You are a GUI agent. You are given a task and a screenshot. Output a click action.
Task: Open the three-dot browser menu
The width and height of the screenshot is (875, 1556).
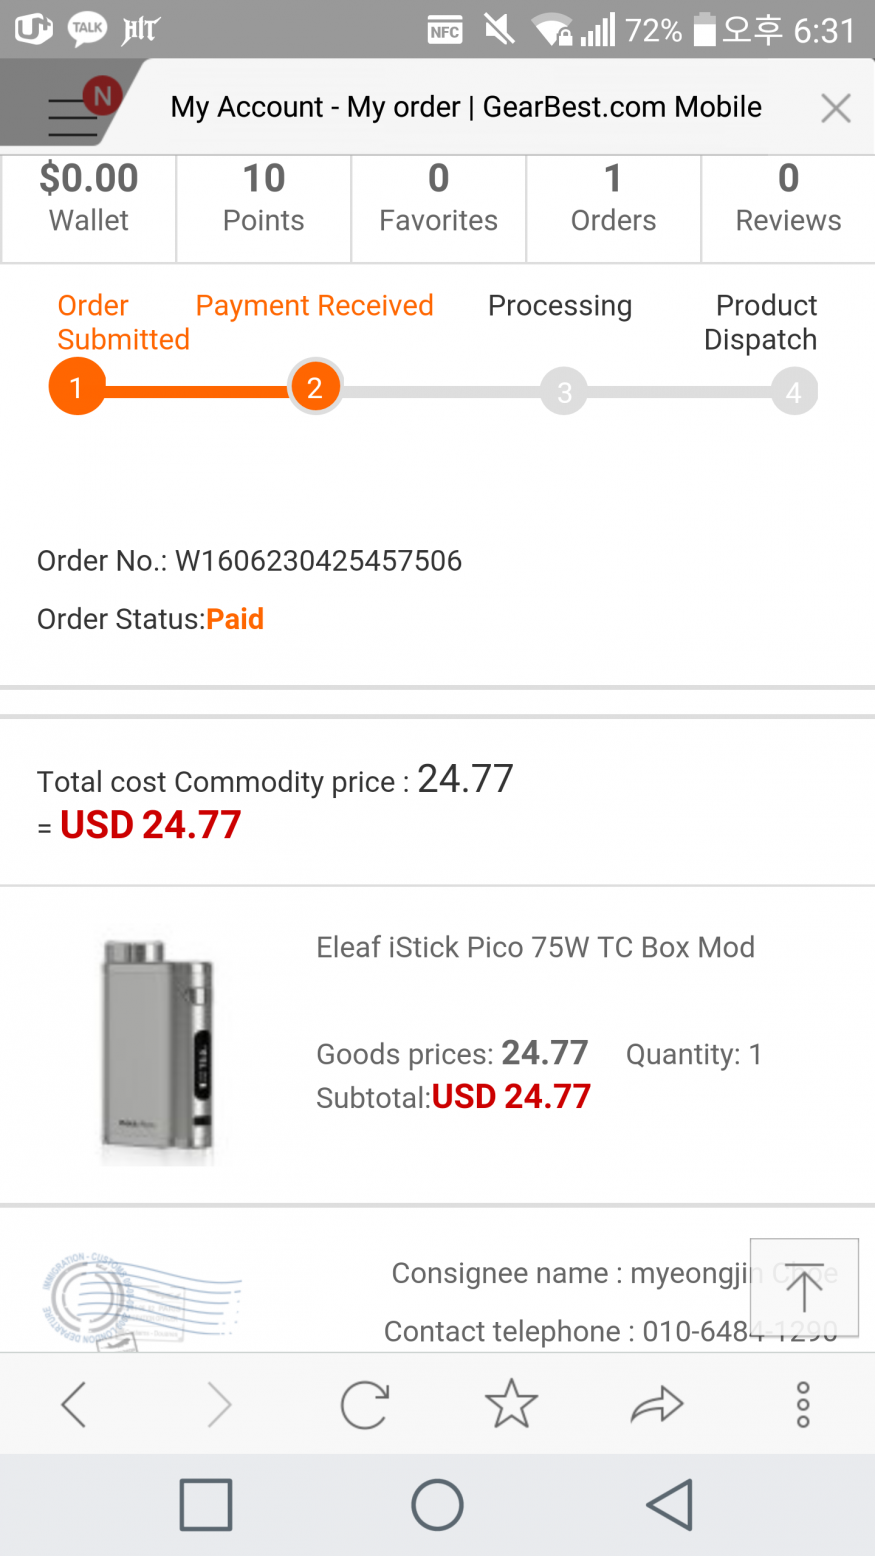(x=803, y=1404)
